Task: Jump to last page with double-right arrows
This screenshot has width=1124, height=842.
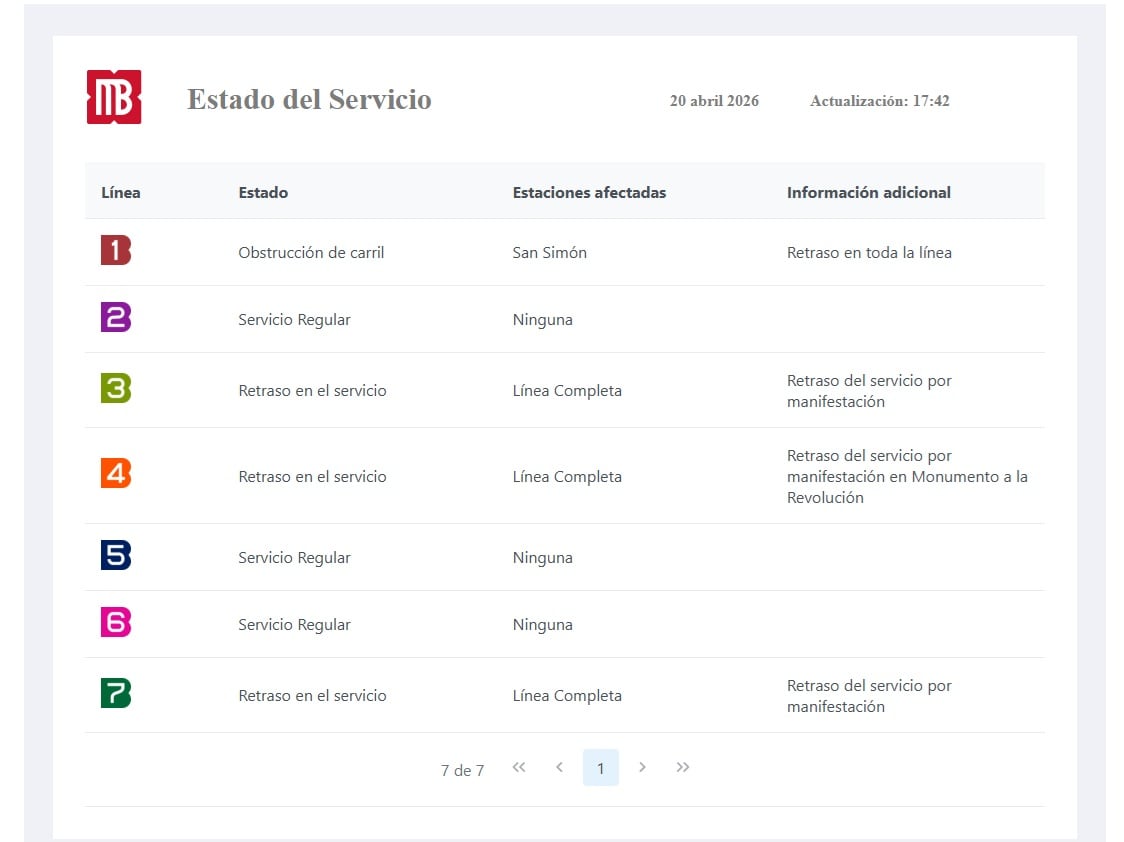Action: click(x=682, y=767)
